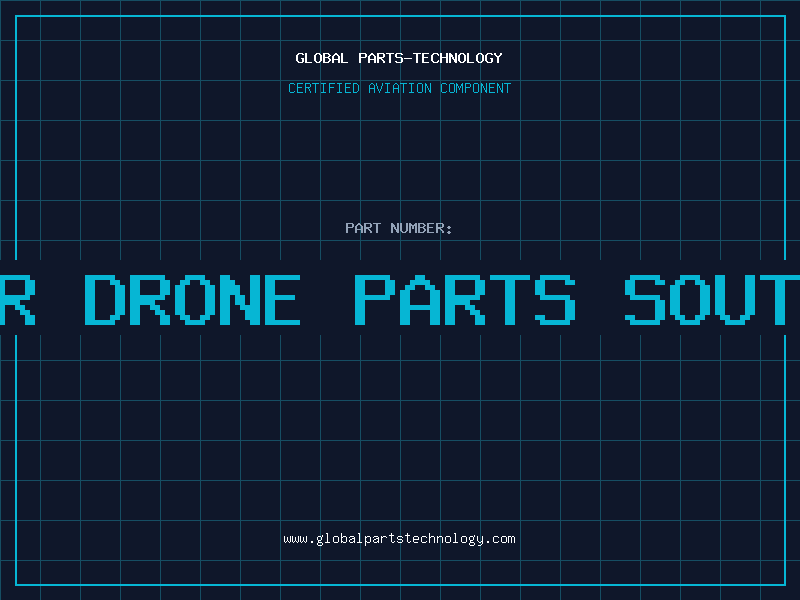Click the word COMPONENT in the subtitle
The height and width of the screenshot is (600, 800).
click(476, 88)
